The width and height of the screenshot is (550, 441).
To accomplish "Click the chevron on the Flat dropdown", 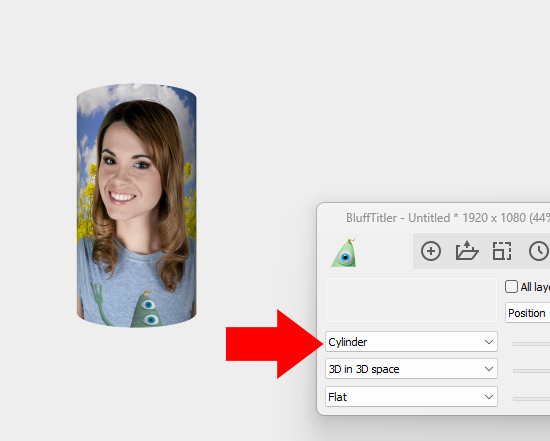I will 489,397.
